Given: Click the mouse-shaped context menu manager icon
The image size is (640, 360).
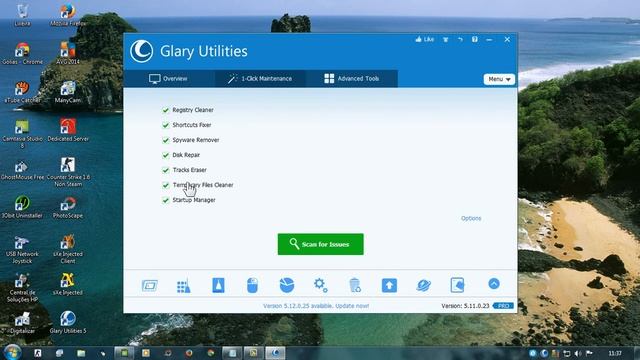Looking at the screenshot, I should point(252,285).
